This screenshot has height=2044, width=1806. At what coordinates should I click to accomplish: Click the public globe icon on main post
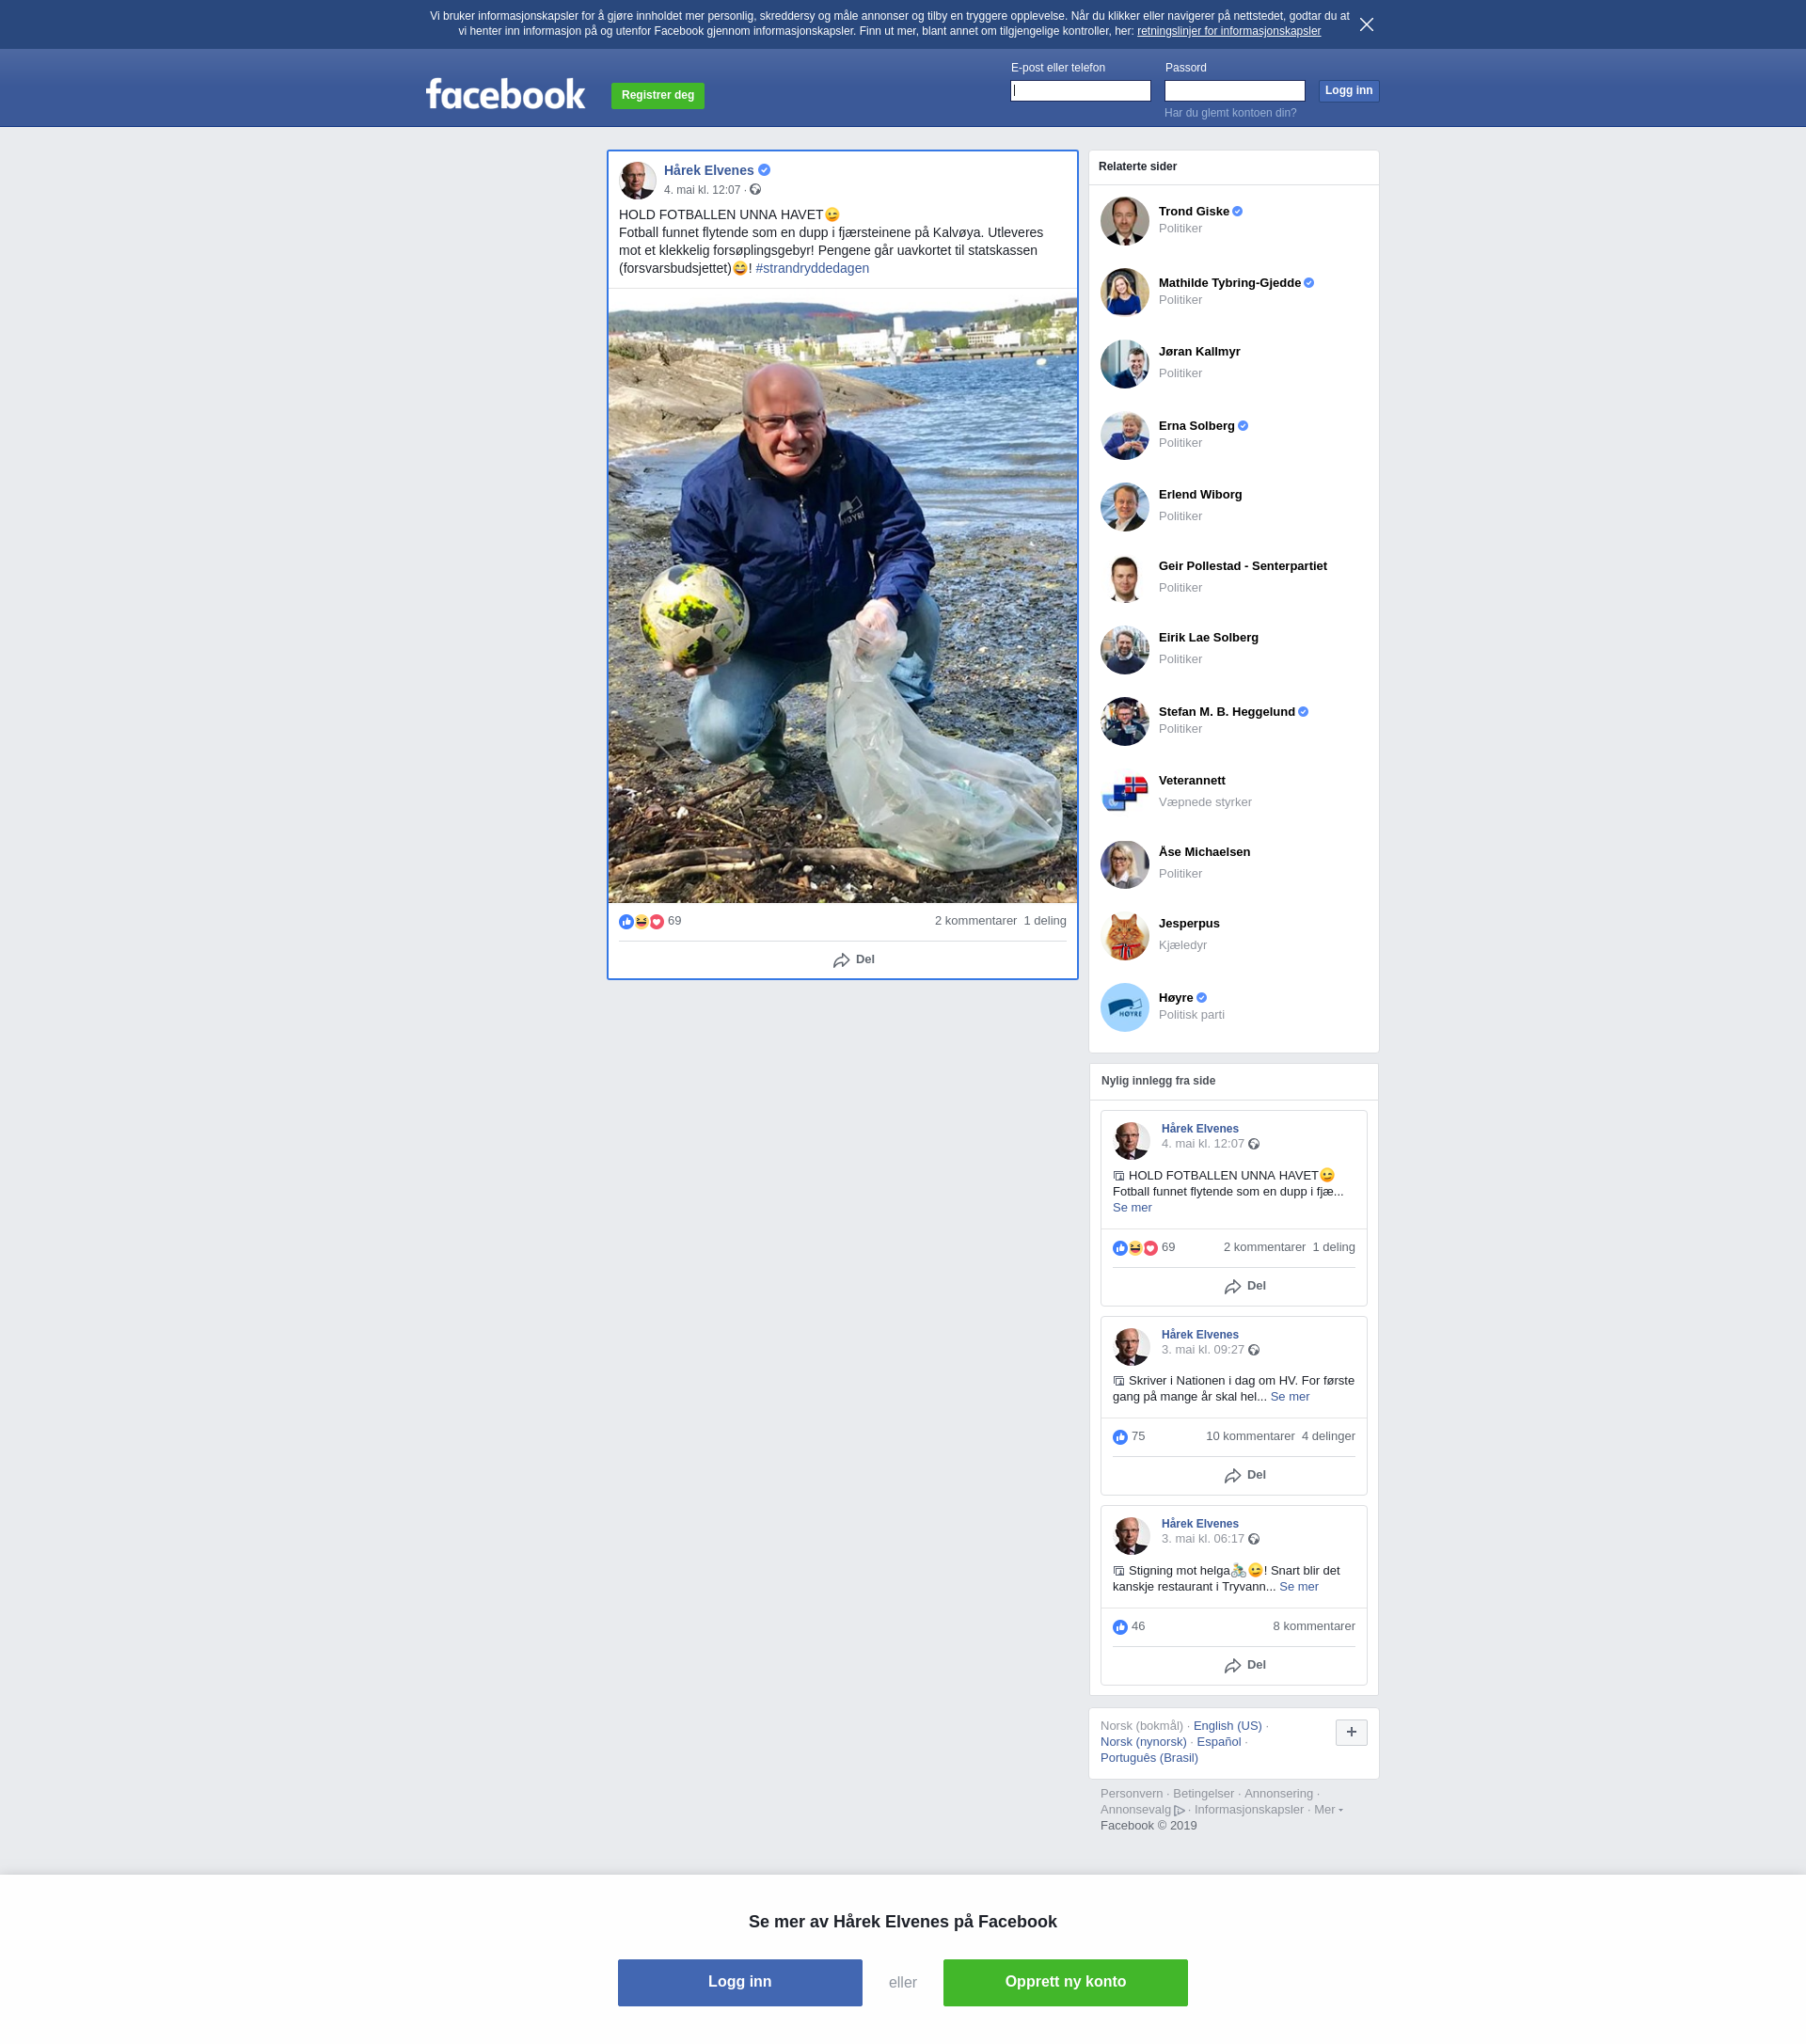click(x=755, y=190)
